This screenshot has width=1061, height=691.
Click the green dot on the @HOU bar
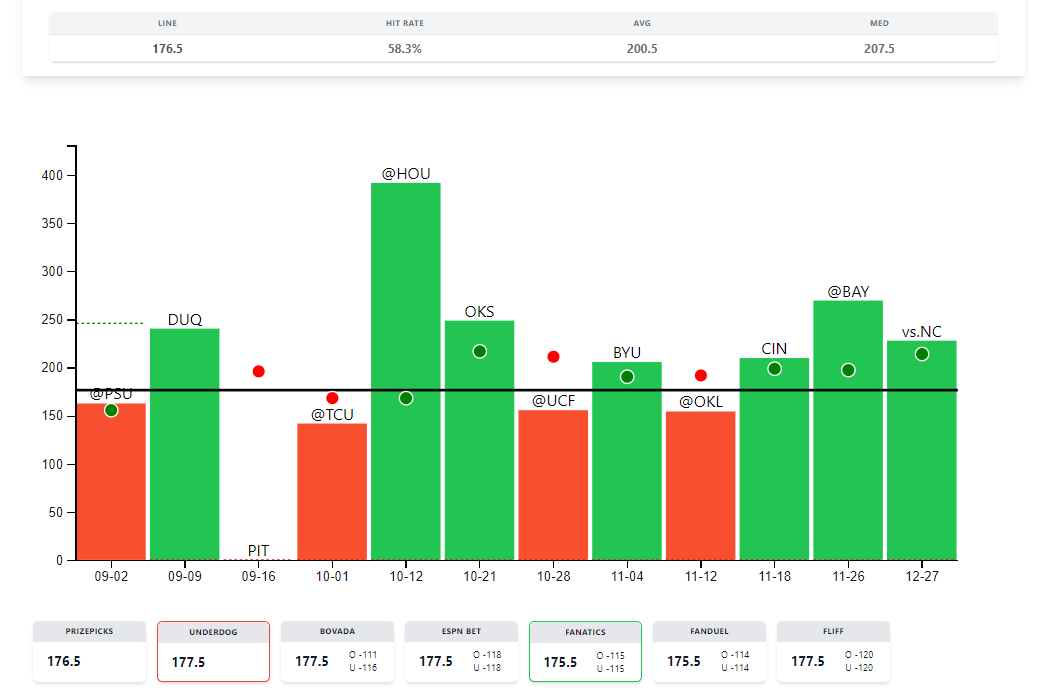coord(406,399)
